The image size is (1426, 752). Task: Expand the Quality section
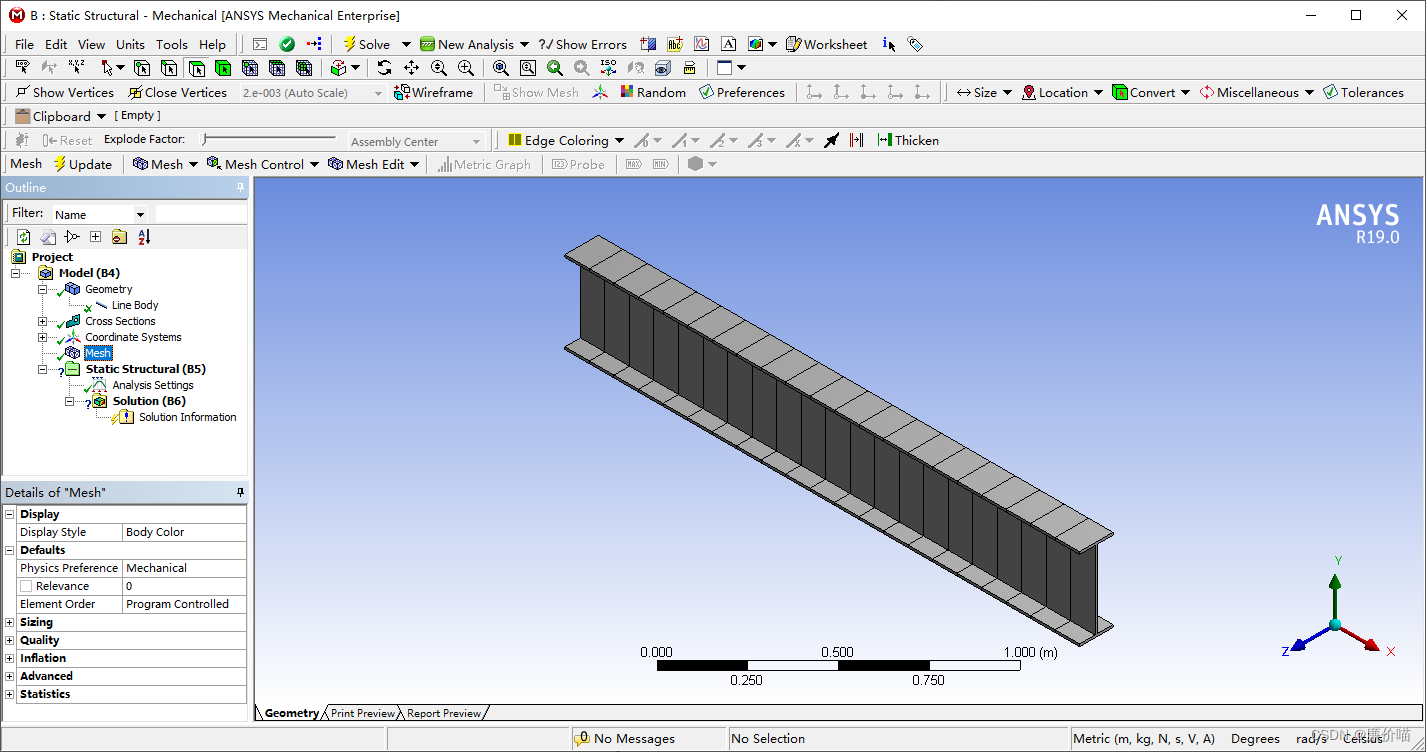click(x=10, y=640)
